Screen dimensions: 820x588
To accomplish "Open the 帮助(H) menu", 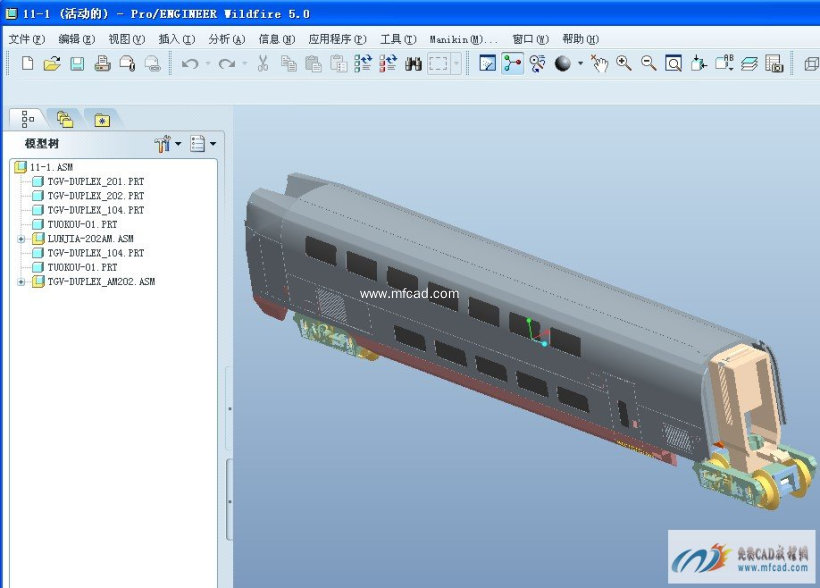I will tap(580, 39).
